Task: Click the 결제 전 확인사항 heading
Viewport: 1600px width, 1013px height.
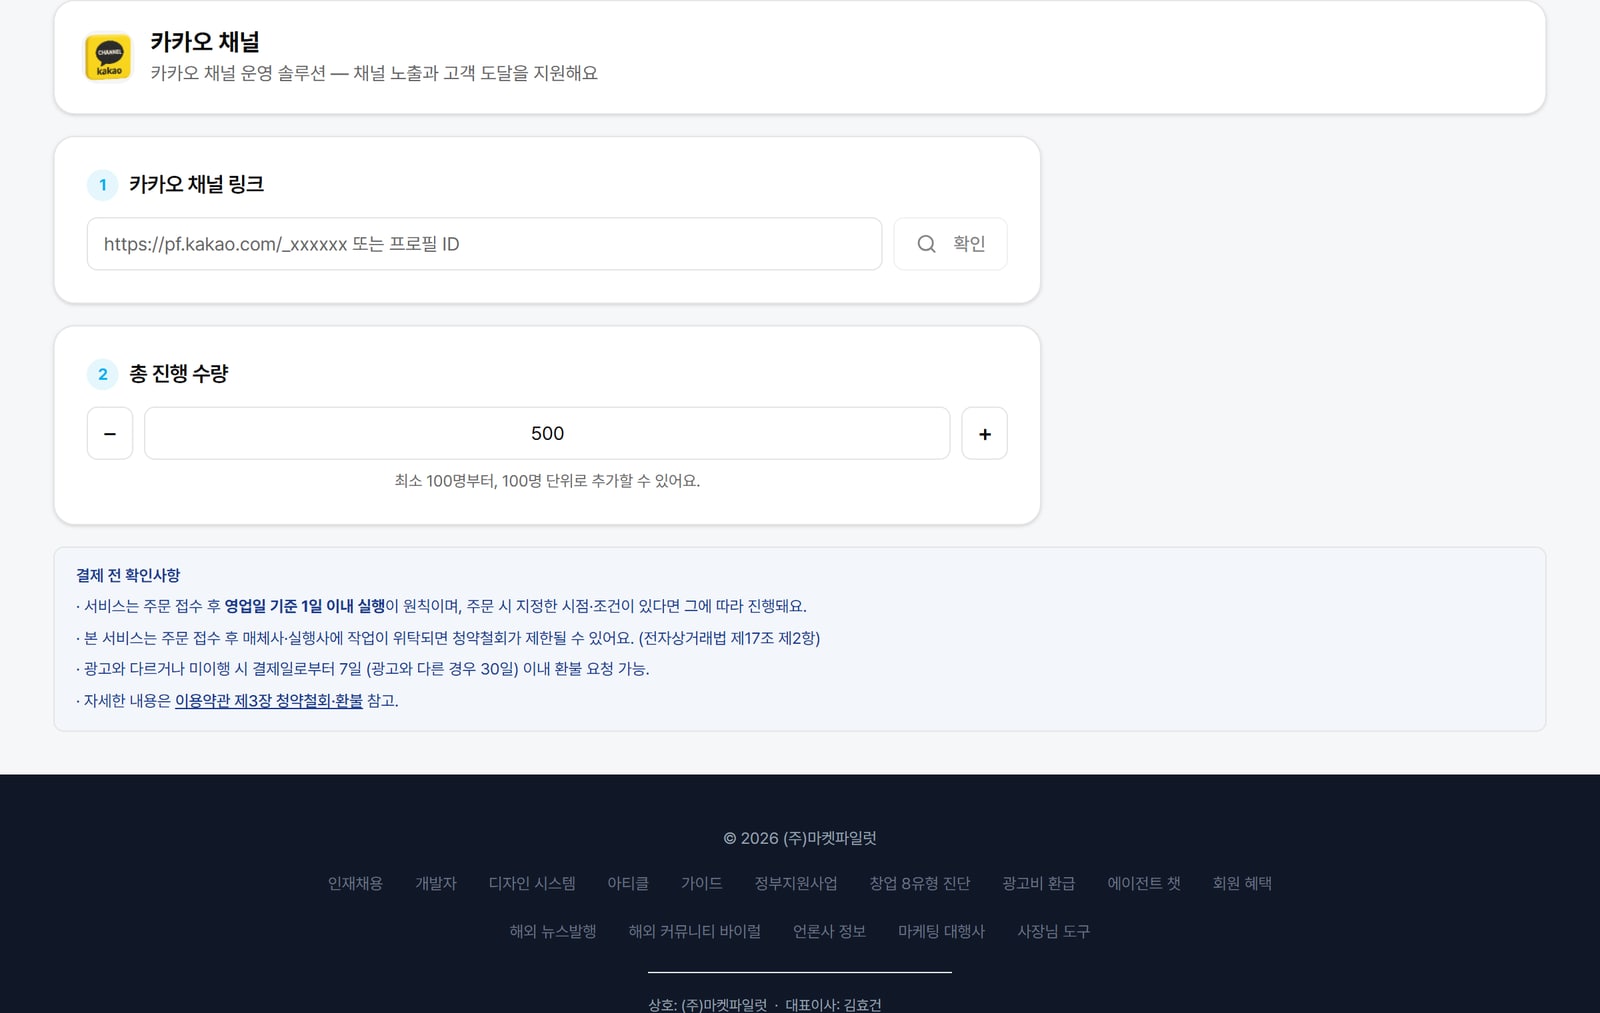Action: pyautogui.click(x=128, y=575)
